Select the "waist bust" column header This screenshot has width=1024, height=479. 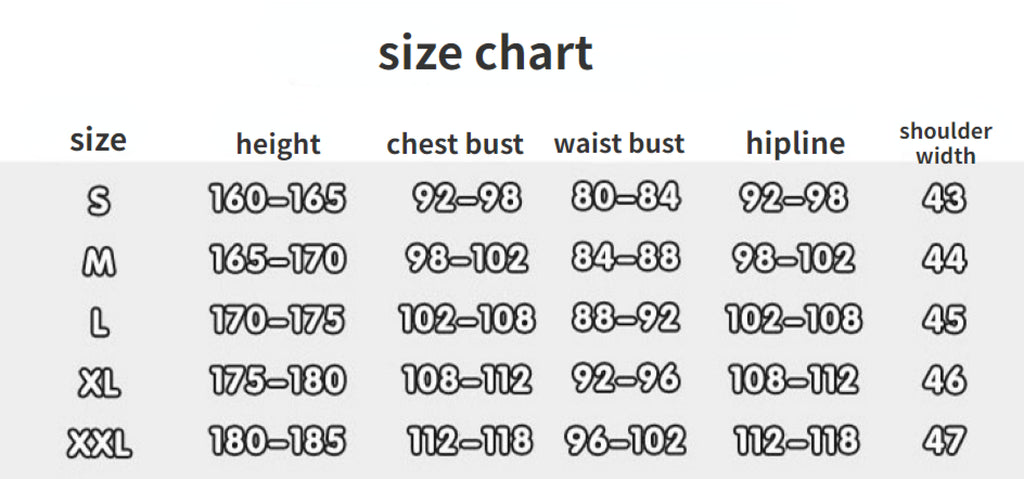(619, 143)
